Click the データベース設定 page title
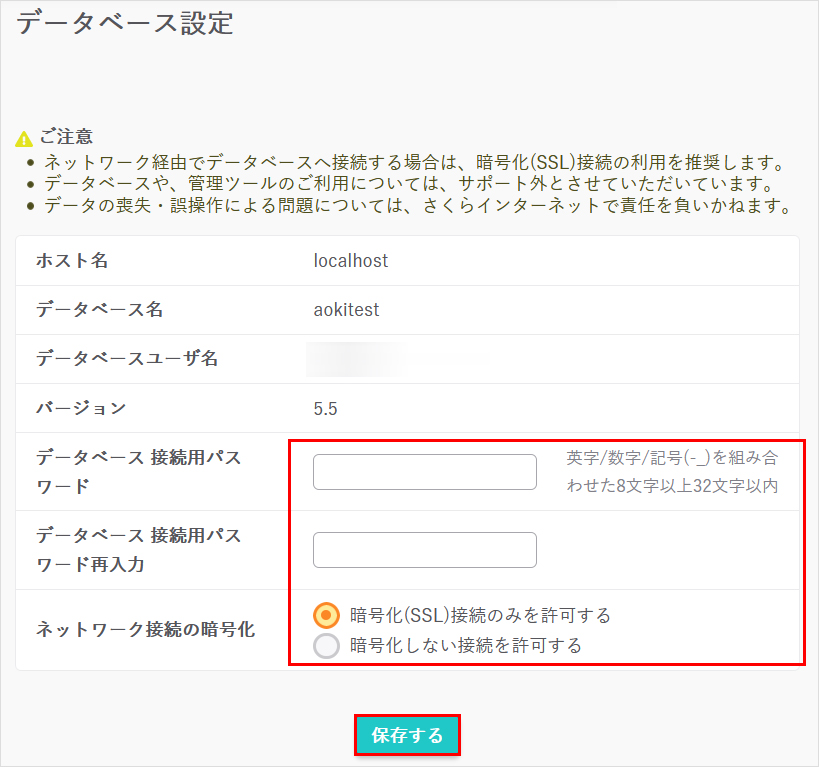The image size is (819, 767). coord(125,24)
